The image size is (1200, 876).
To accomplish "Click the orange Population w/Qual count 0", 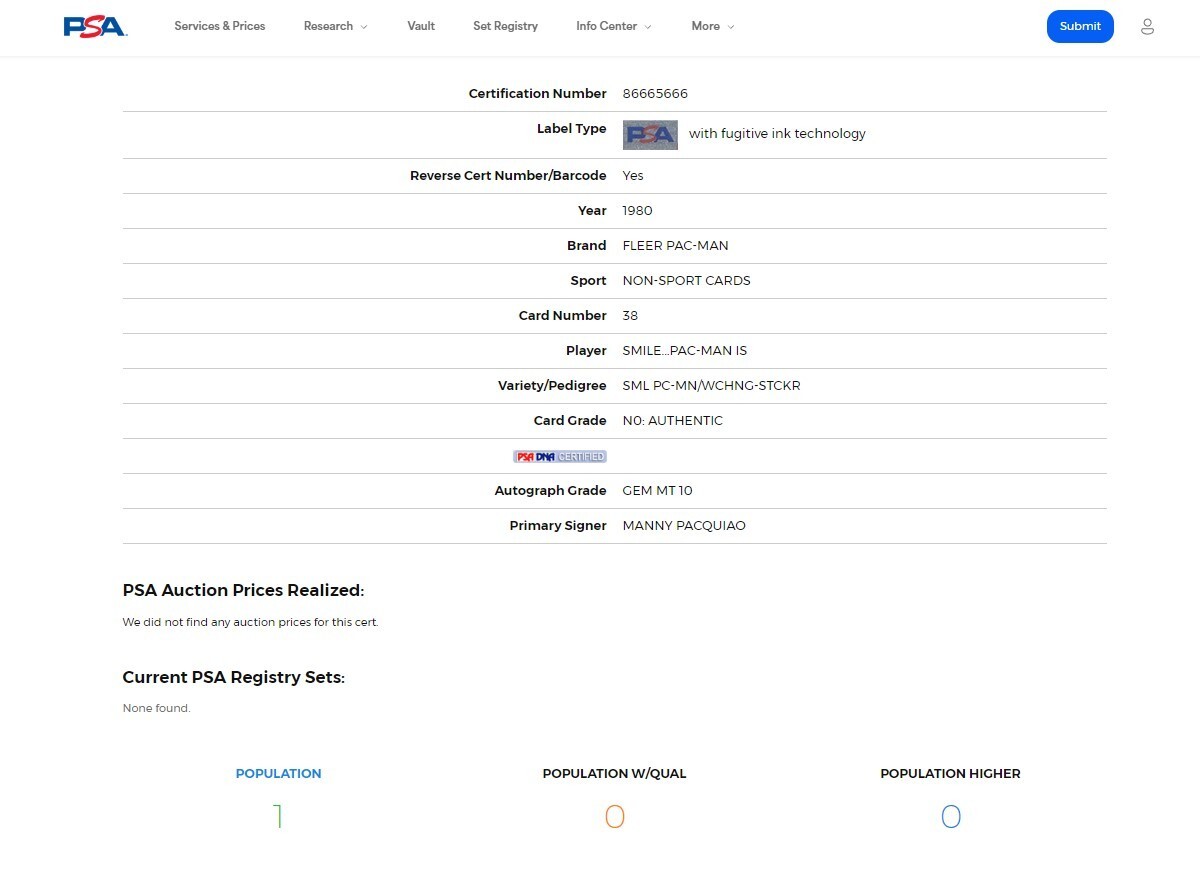I will pyautogui.click(x=615, y=817).
